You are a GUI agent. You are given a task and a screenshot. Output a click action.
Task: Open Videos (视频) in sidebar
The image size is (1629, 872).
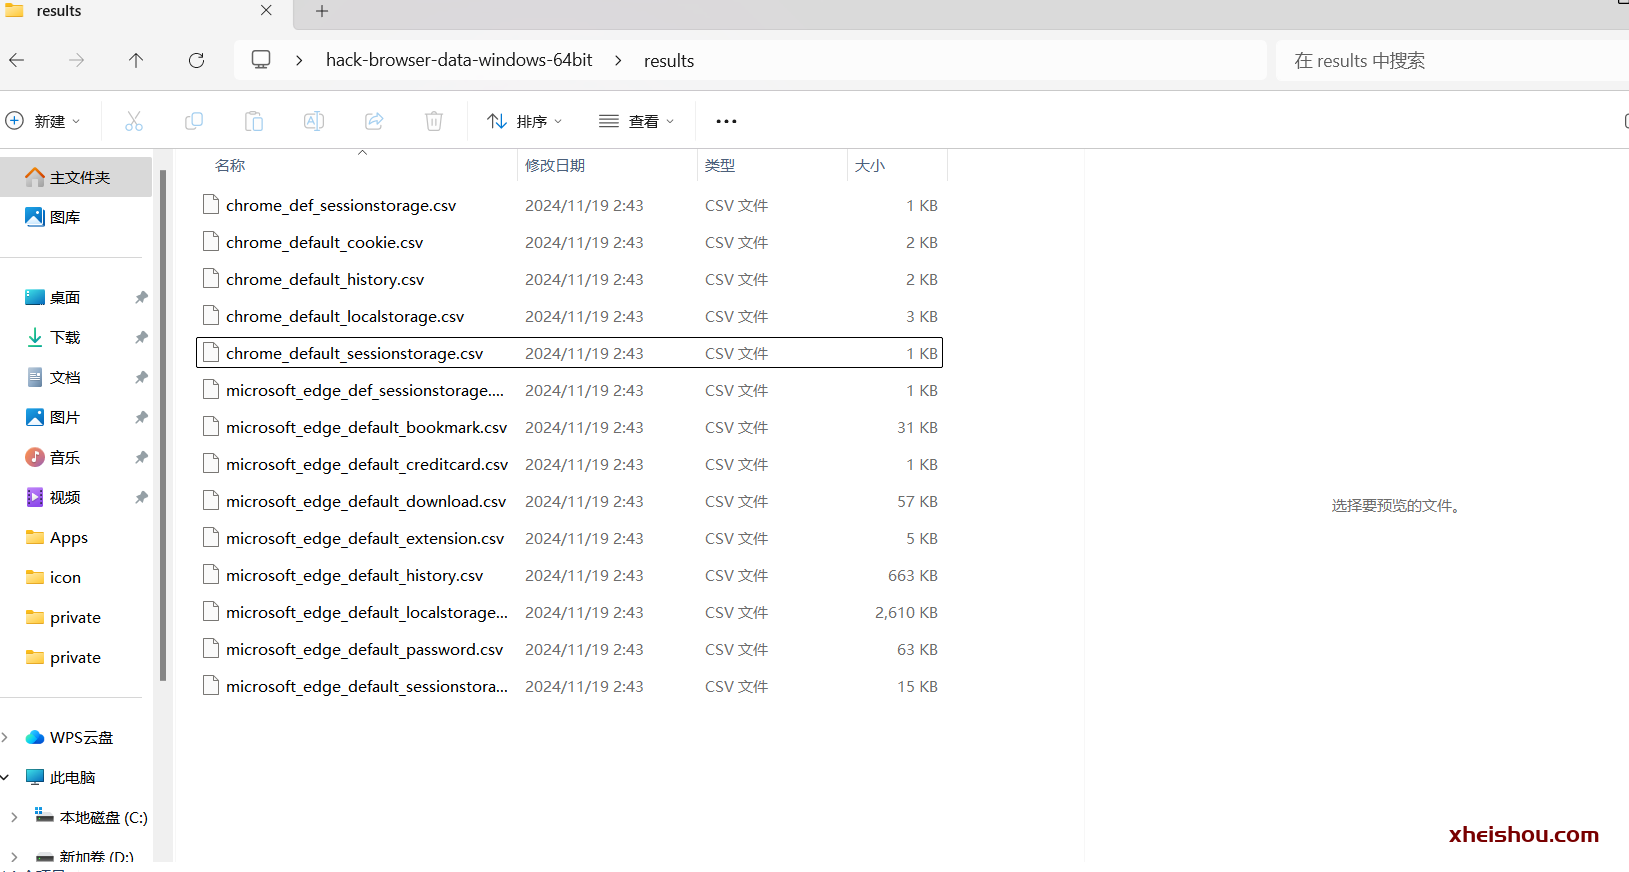pyautogui.click(x=66, y=497)
